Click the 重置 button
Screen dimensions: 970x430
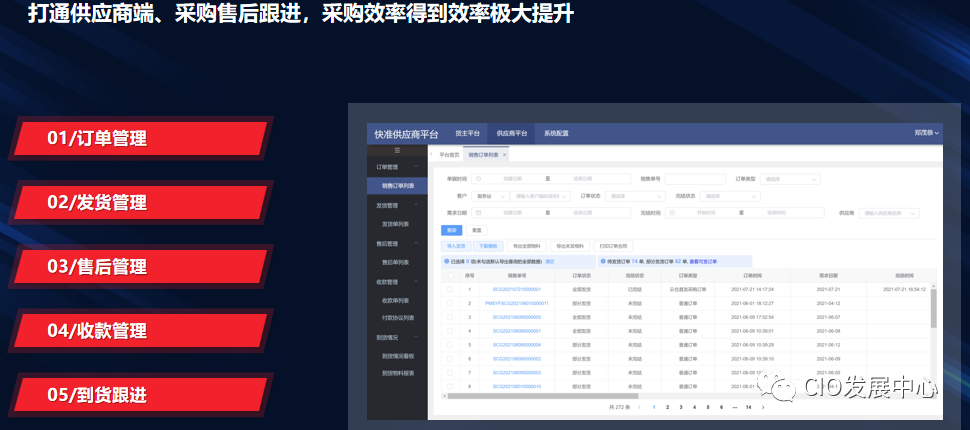click(x=476, y=230)
